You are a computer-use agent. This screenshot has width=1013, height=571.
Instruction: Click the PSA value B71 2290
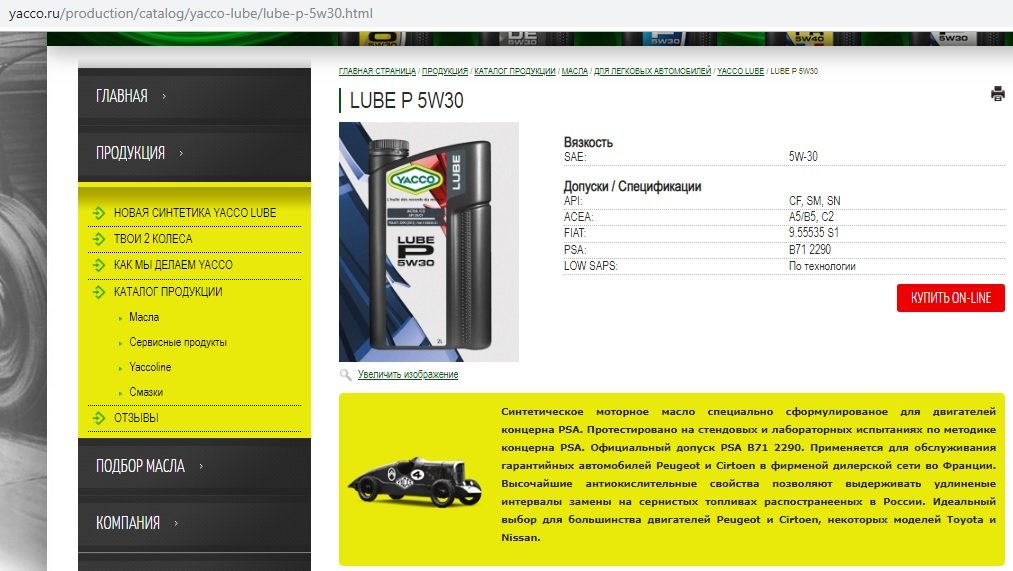point(809,249)
